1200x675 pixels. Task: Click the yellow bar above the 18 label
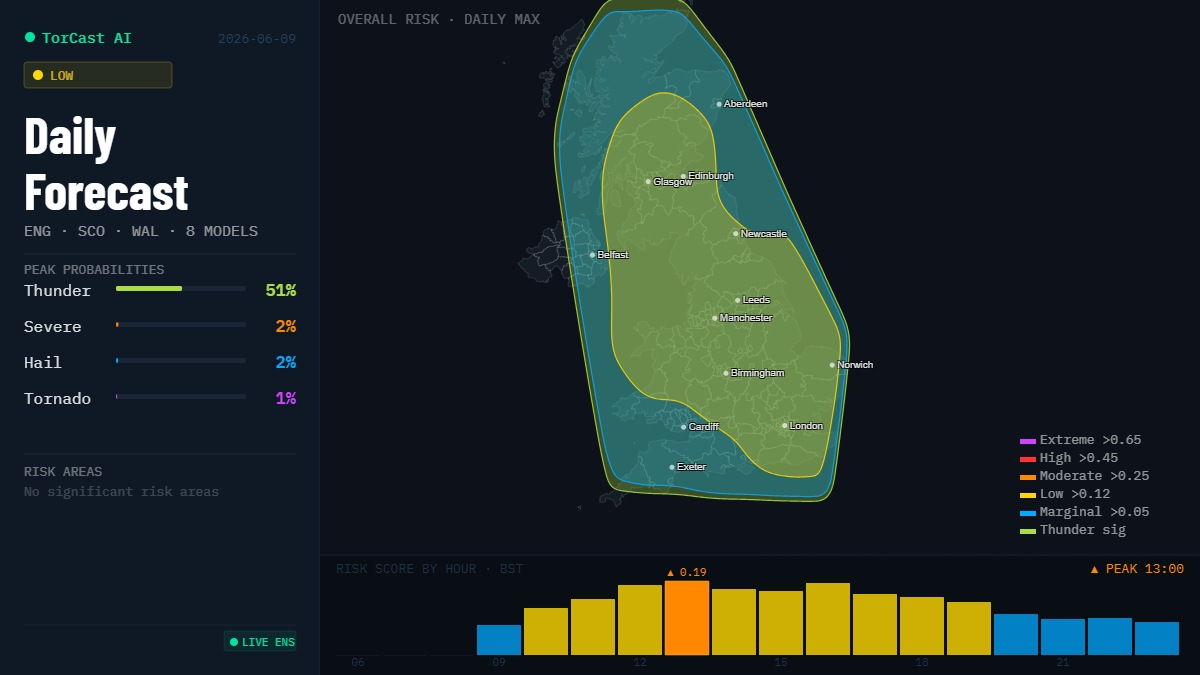point(922,626)
